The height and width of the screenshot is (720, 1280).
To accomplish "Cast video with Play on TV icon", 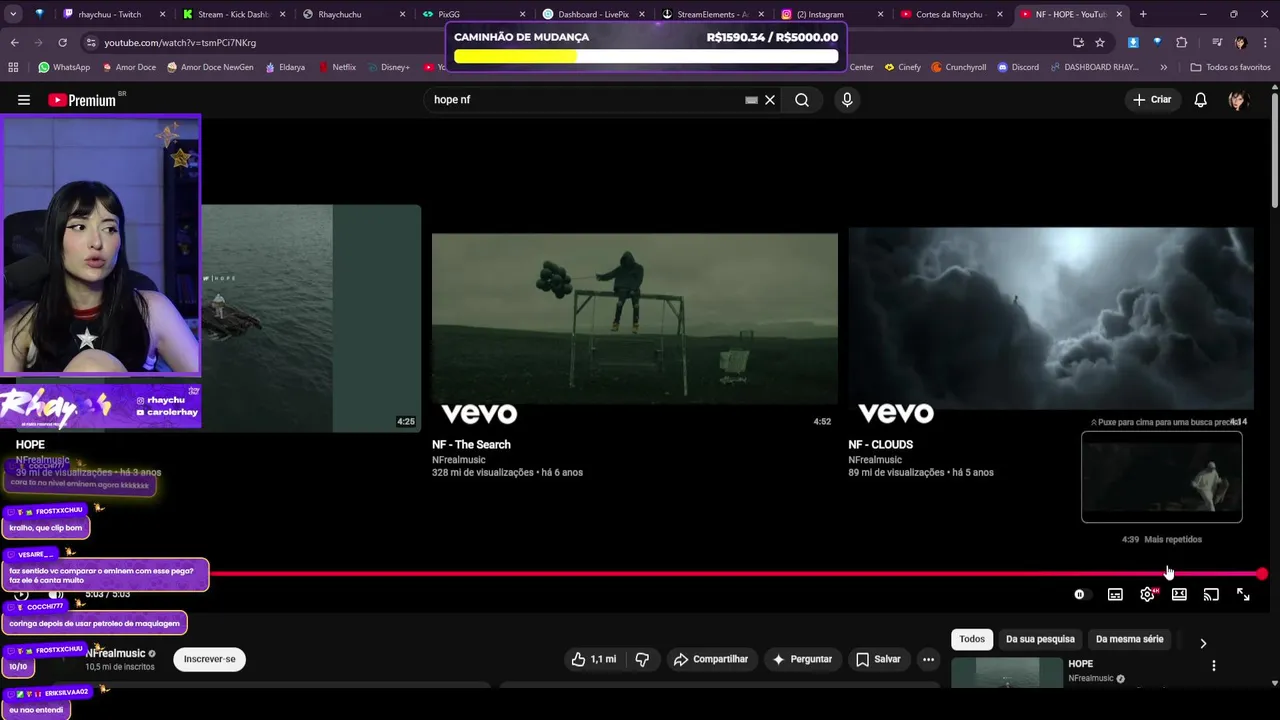I will (1211, 594).
